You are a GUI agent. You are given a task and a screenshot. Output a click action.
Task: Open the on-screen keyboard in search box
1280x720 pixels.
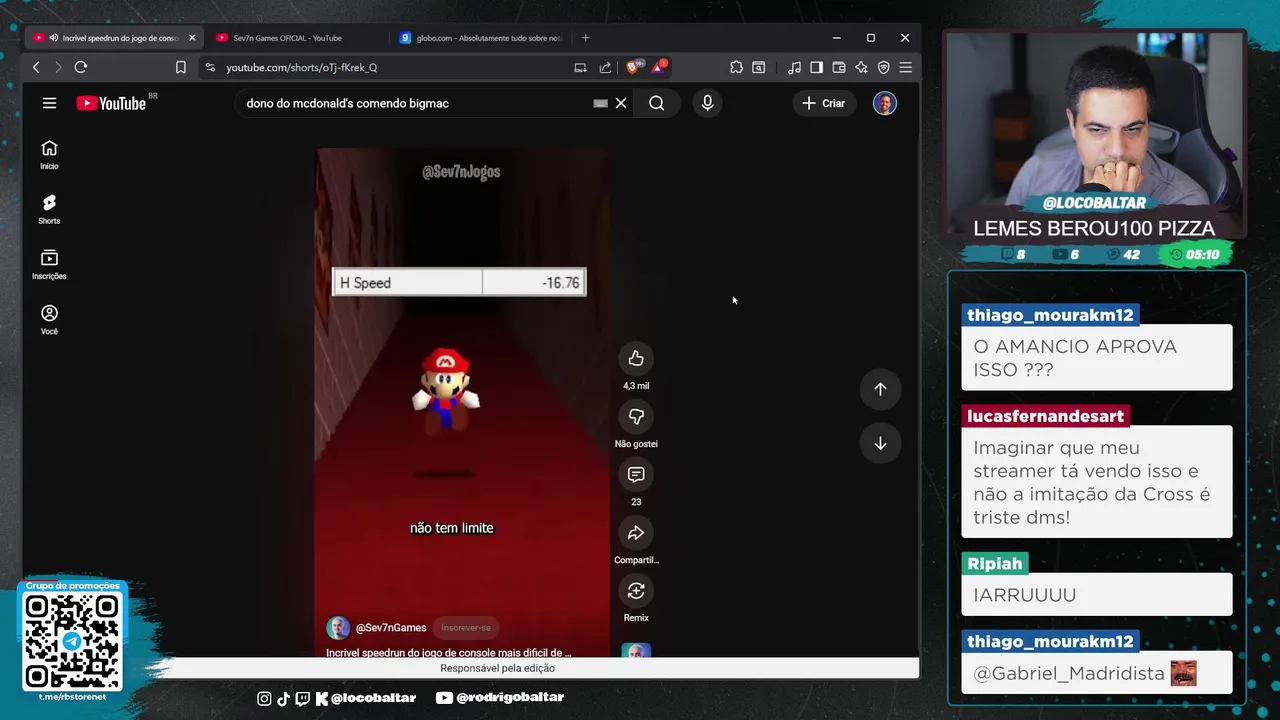[x=600, y=103]
